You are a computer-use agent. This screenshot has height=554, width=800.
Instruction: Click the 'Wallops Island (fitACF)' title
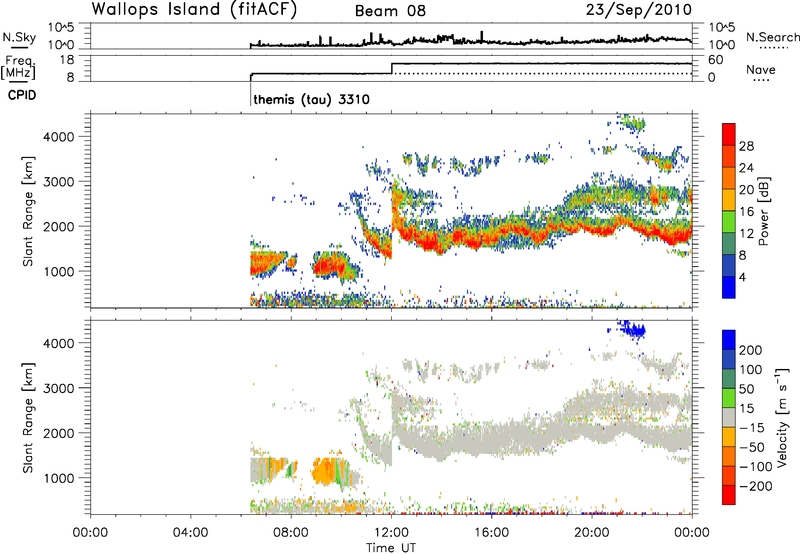(x=194, y=10)
